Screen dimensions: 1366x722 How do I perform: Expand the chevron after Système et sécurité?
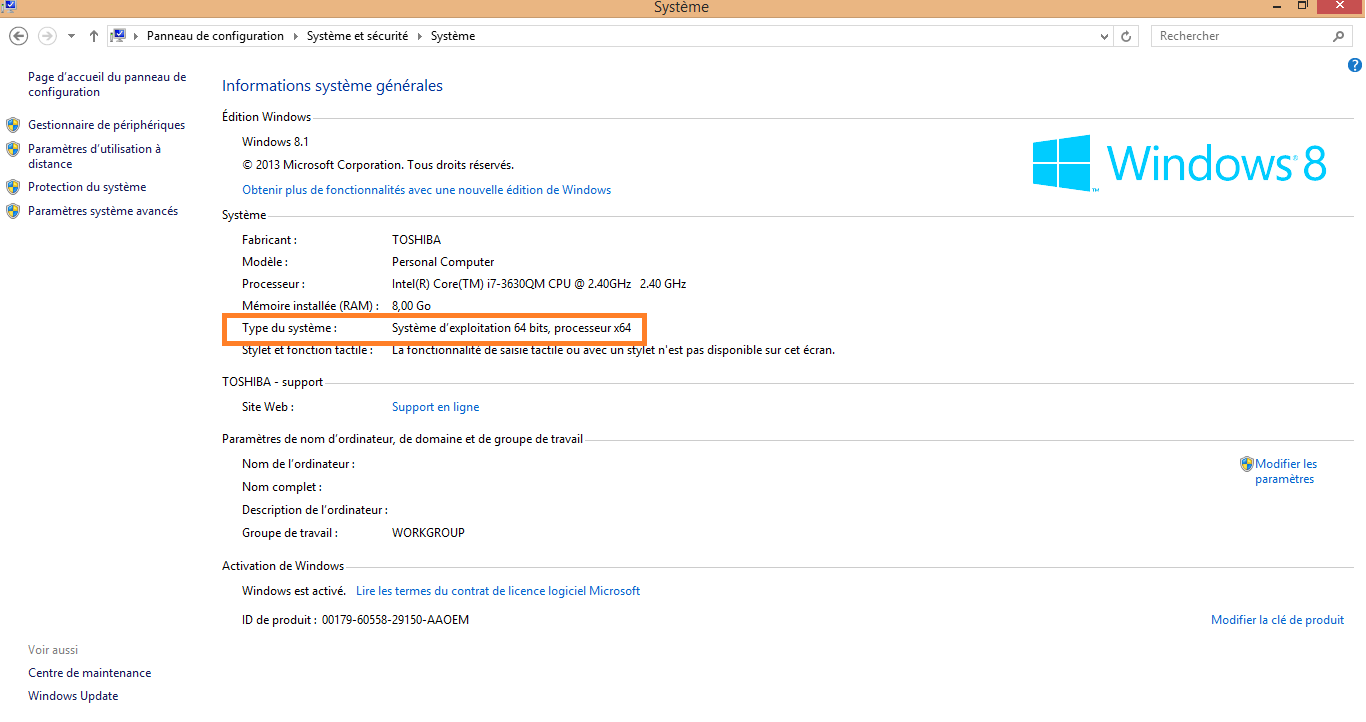tap(419, 36)
